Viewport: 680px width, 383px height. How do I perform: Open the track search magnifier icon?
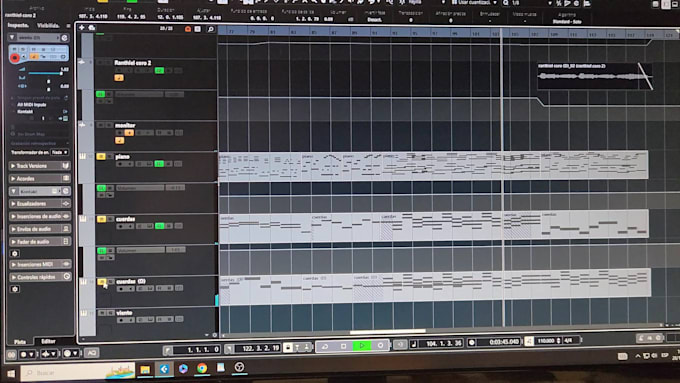coord(210,29)
